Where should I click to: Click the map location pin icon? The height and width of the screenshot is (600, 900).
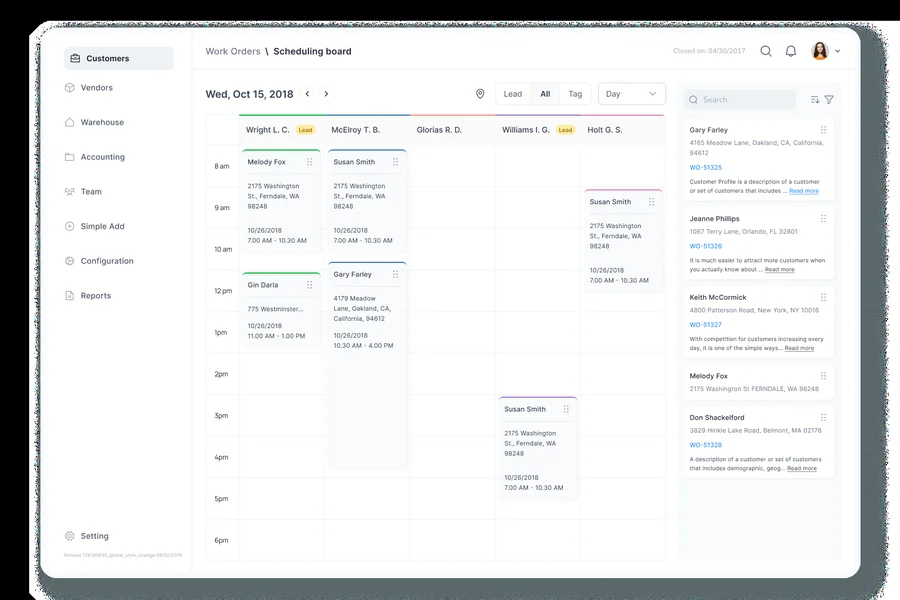480,94
